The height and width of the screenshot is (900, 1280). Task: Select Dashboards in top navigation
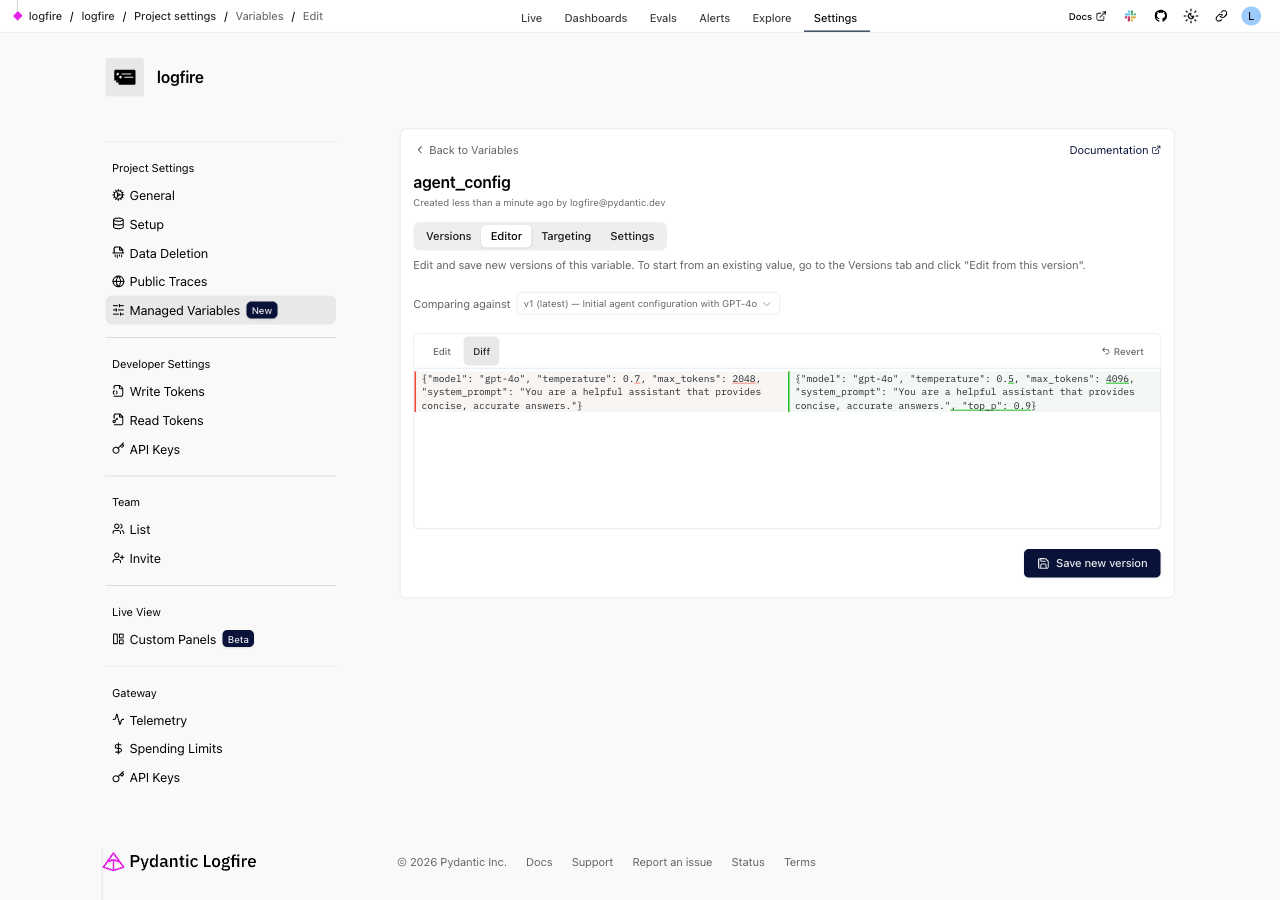pos(595,18)
